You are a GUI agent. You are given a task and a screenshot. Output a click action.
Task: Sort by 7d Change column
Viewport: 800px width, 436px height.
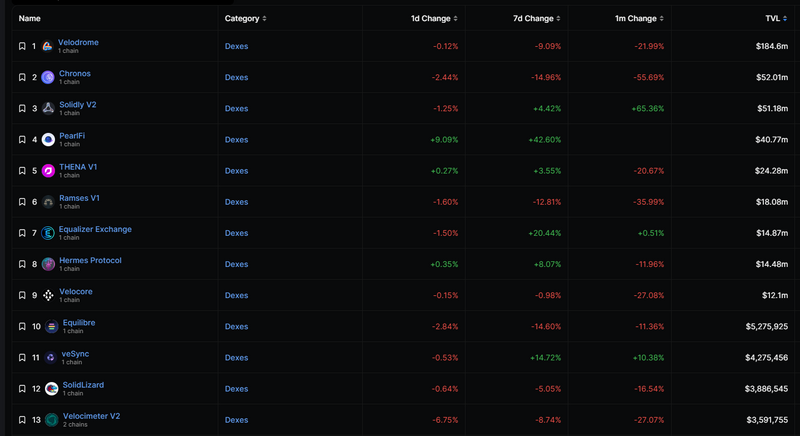(x=537, y=18)
